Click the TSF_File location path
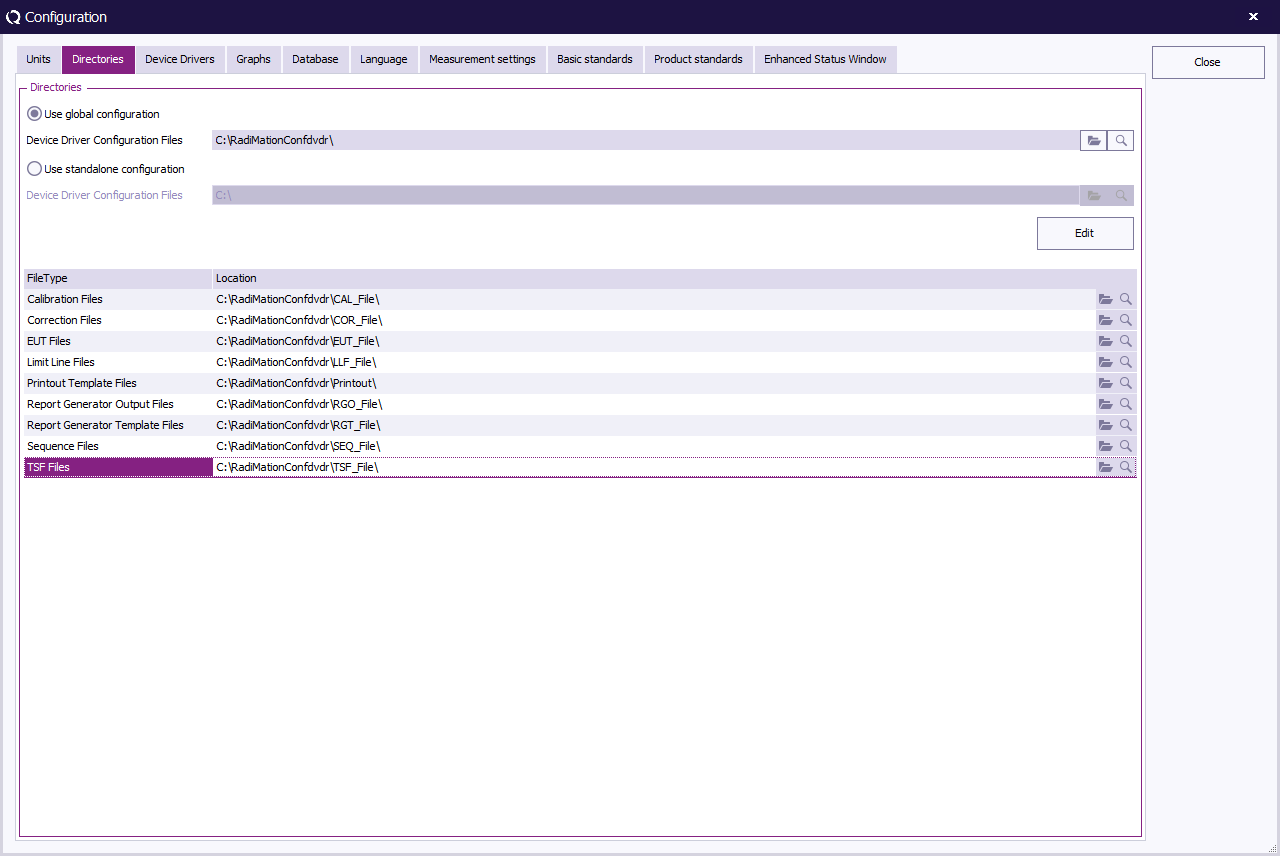1280x856 pixels. [297, 467]
